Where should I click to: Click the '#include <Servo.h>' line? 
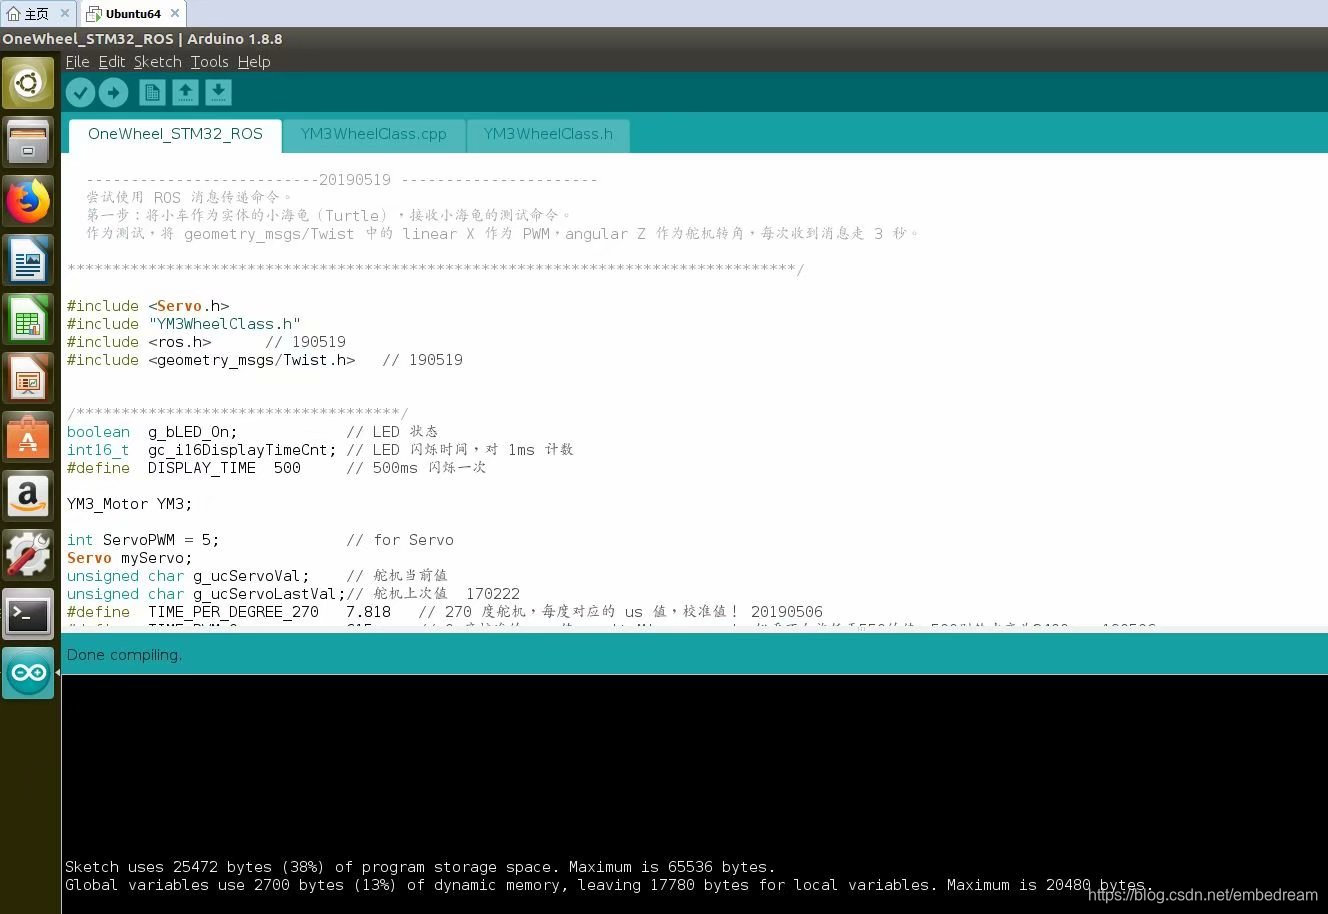[148, 306]
